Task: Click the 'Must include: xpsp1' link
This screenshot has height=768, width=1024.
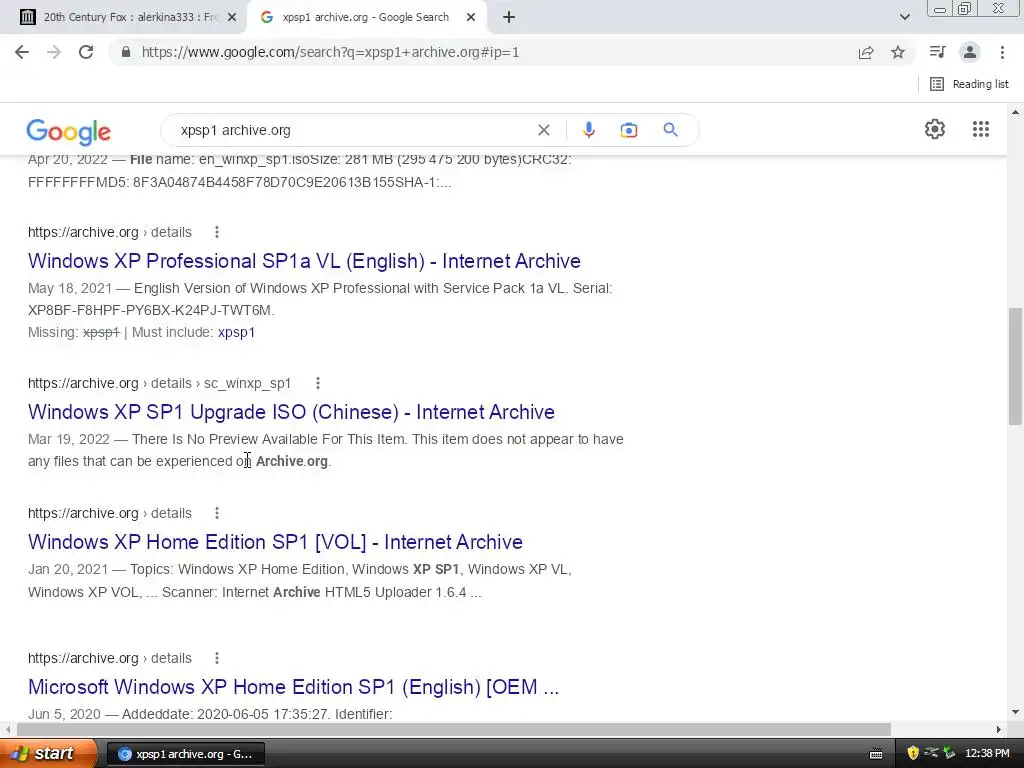Action: pyautogui.click(x=236, y=332)
